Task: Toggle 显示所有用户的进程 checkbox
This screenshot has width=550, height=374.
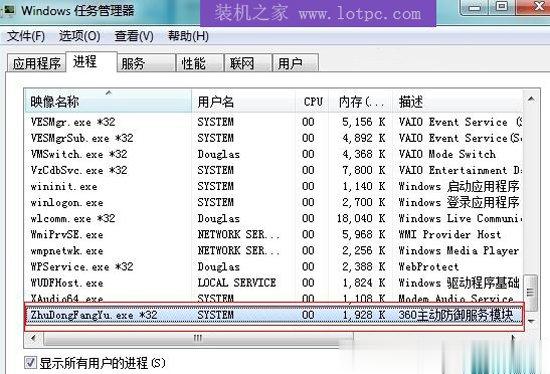Action: [x=30, y=362]
